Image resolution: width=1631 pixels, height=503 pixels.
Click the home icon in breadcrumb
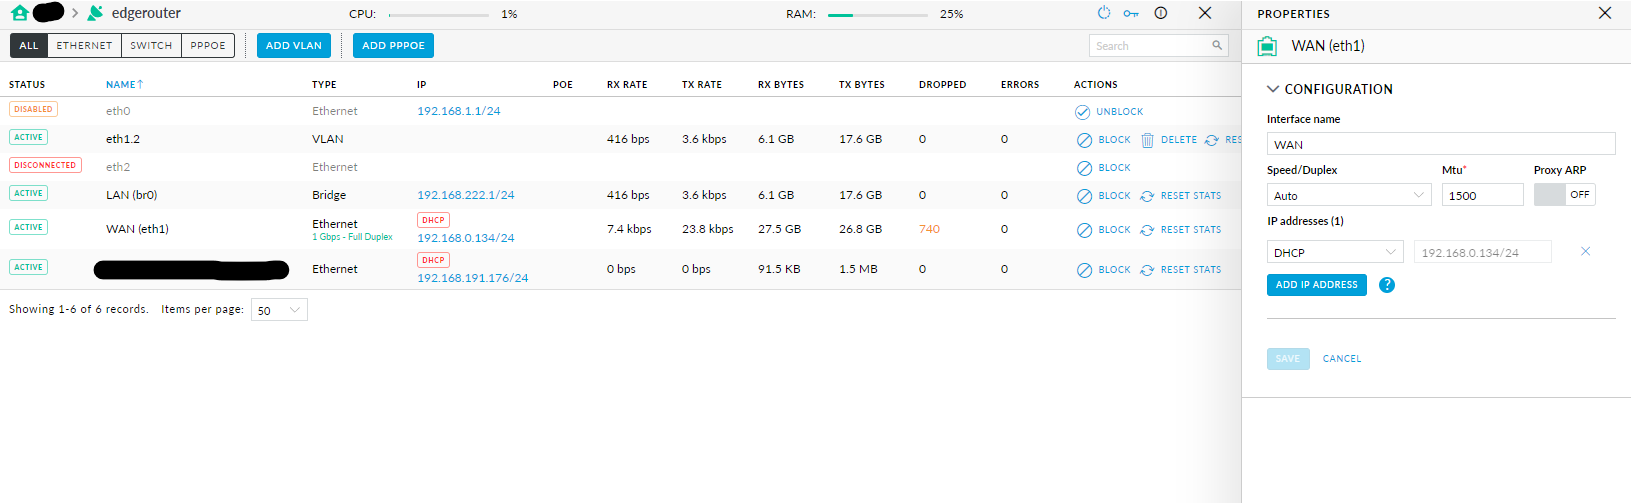tap(19, 13)
